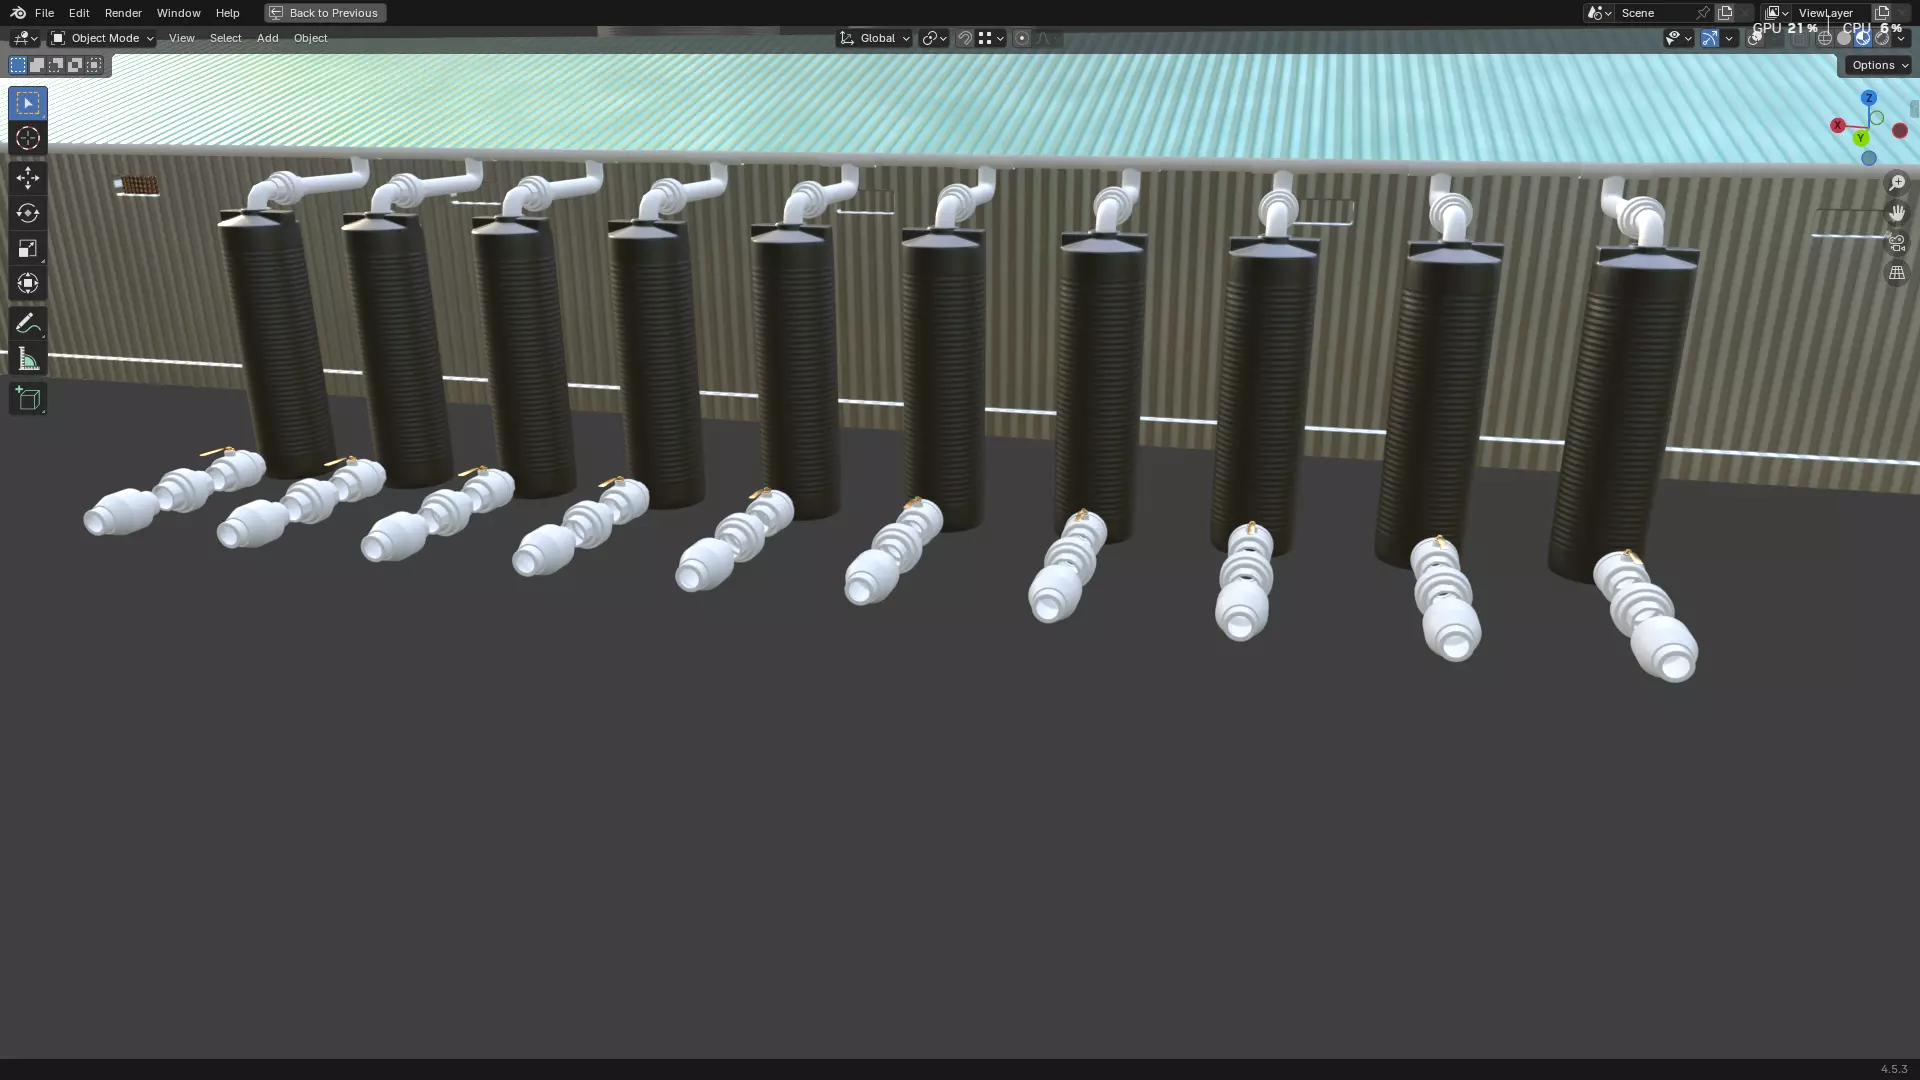Open the scene browse dropdown

[x=1599, y=13]
